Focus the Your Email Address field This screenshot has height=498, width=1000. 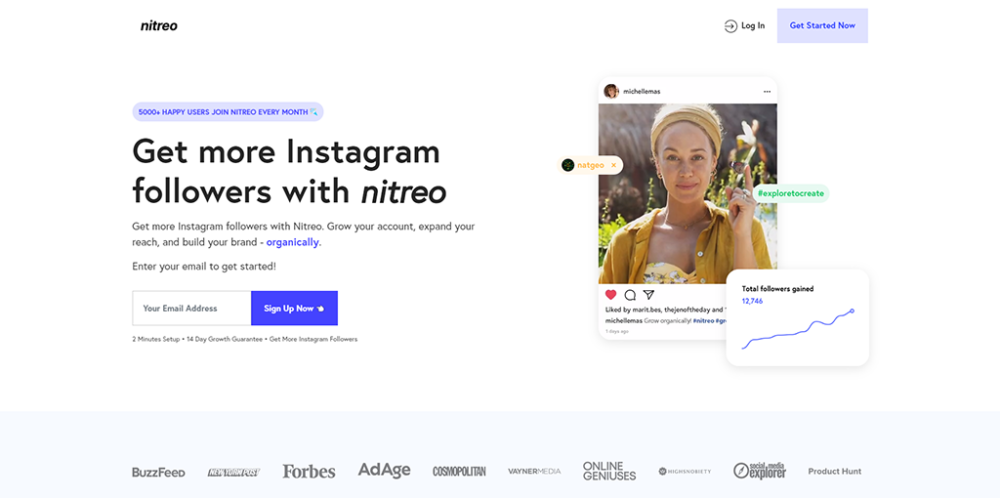pos(191,308)
